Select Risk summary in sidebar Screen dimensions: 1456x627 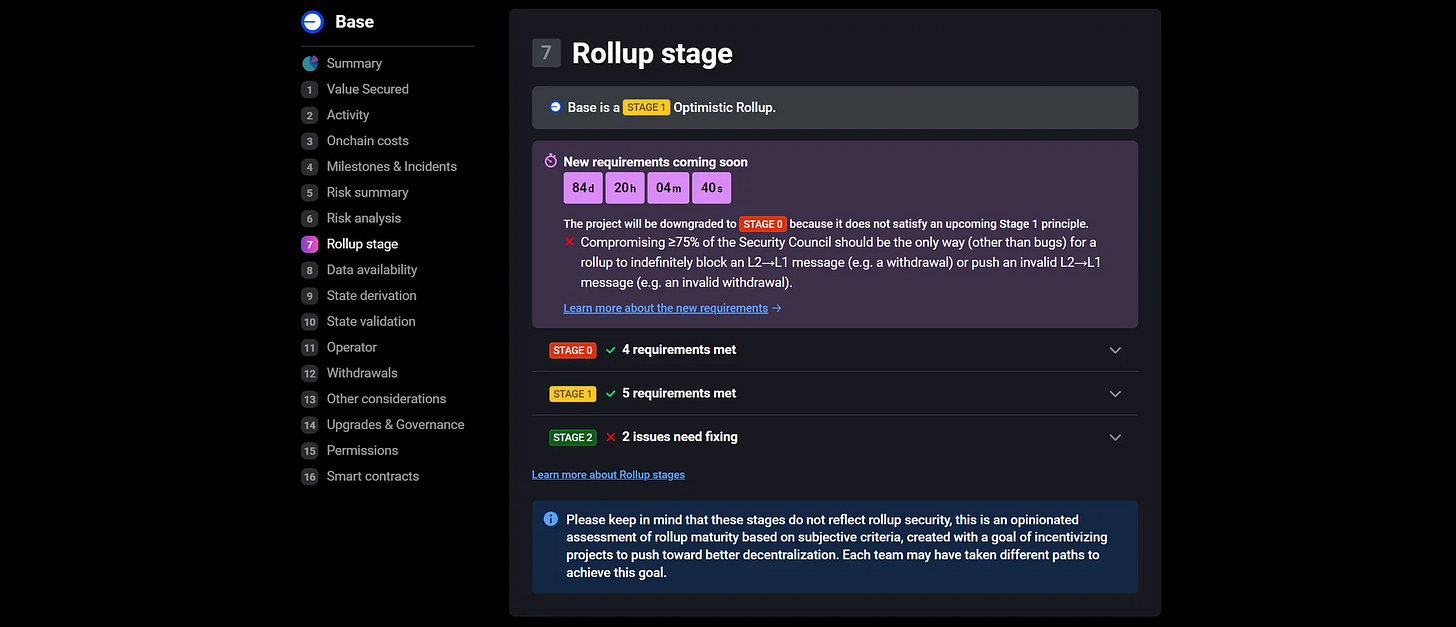coord(367,192)
